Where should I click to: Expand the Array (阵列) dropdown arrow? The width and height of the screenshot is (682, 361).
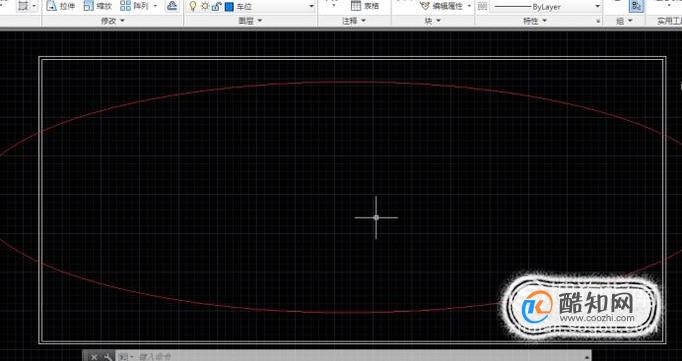tap(155, 6)
